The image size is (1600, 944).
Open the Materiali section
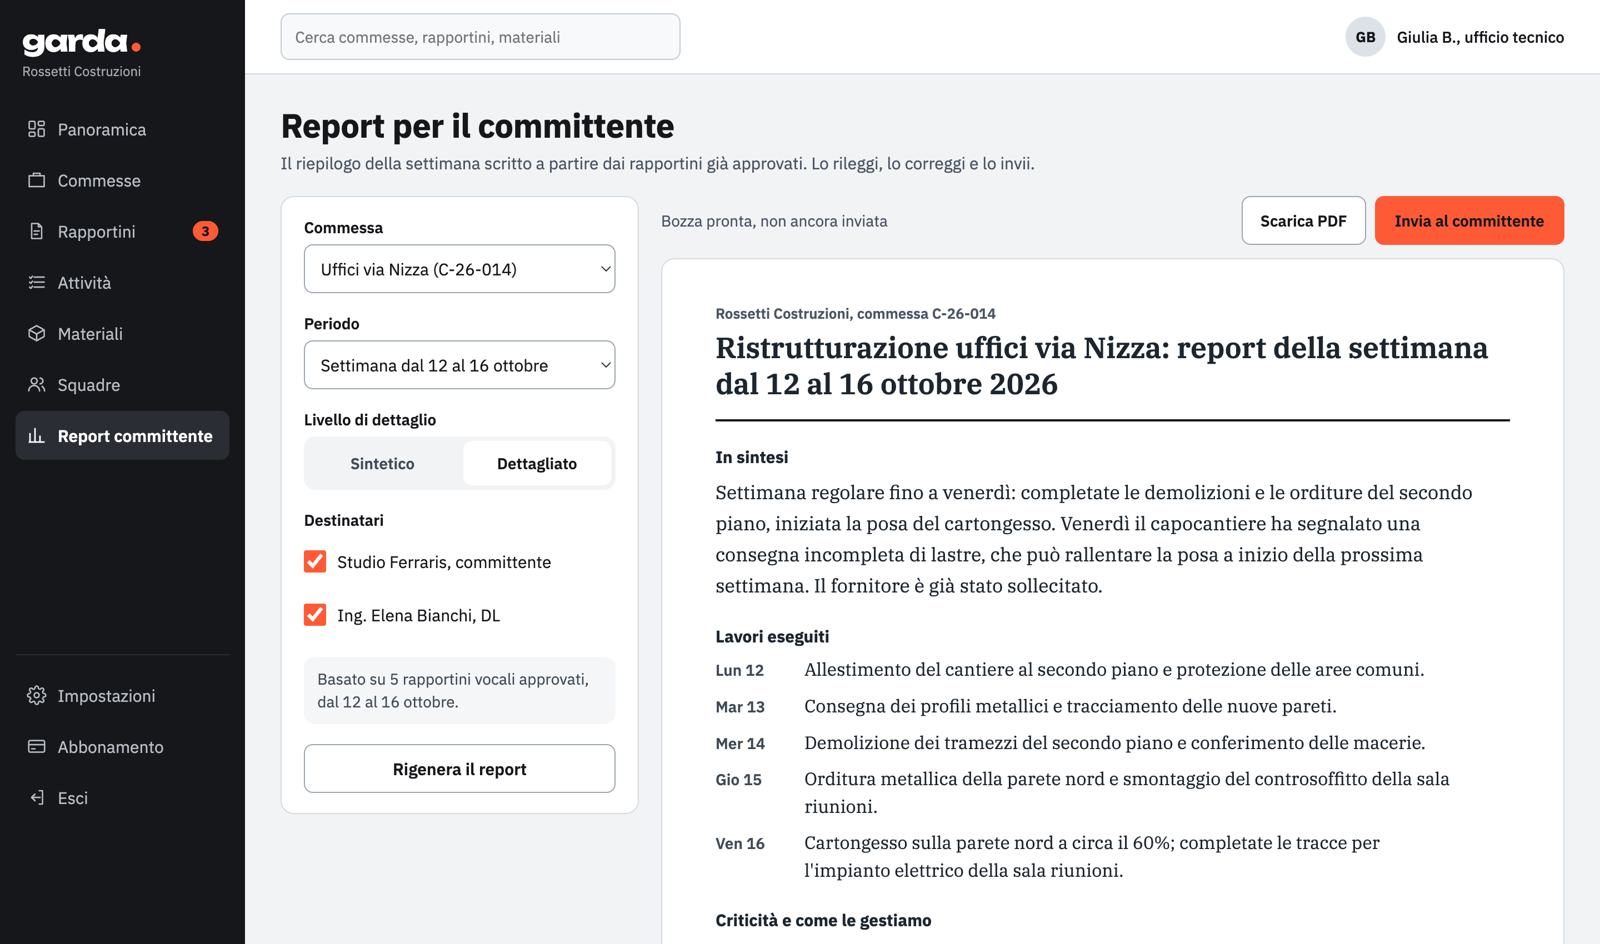point(122,333)
